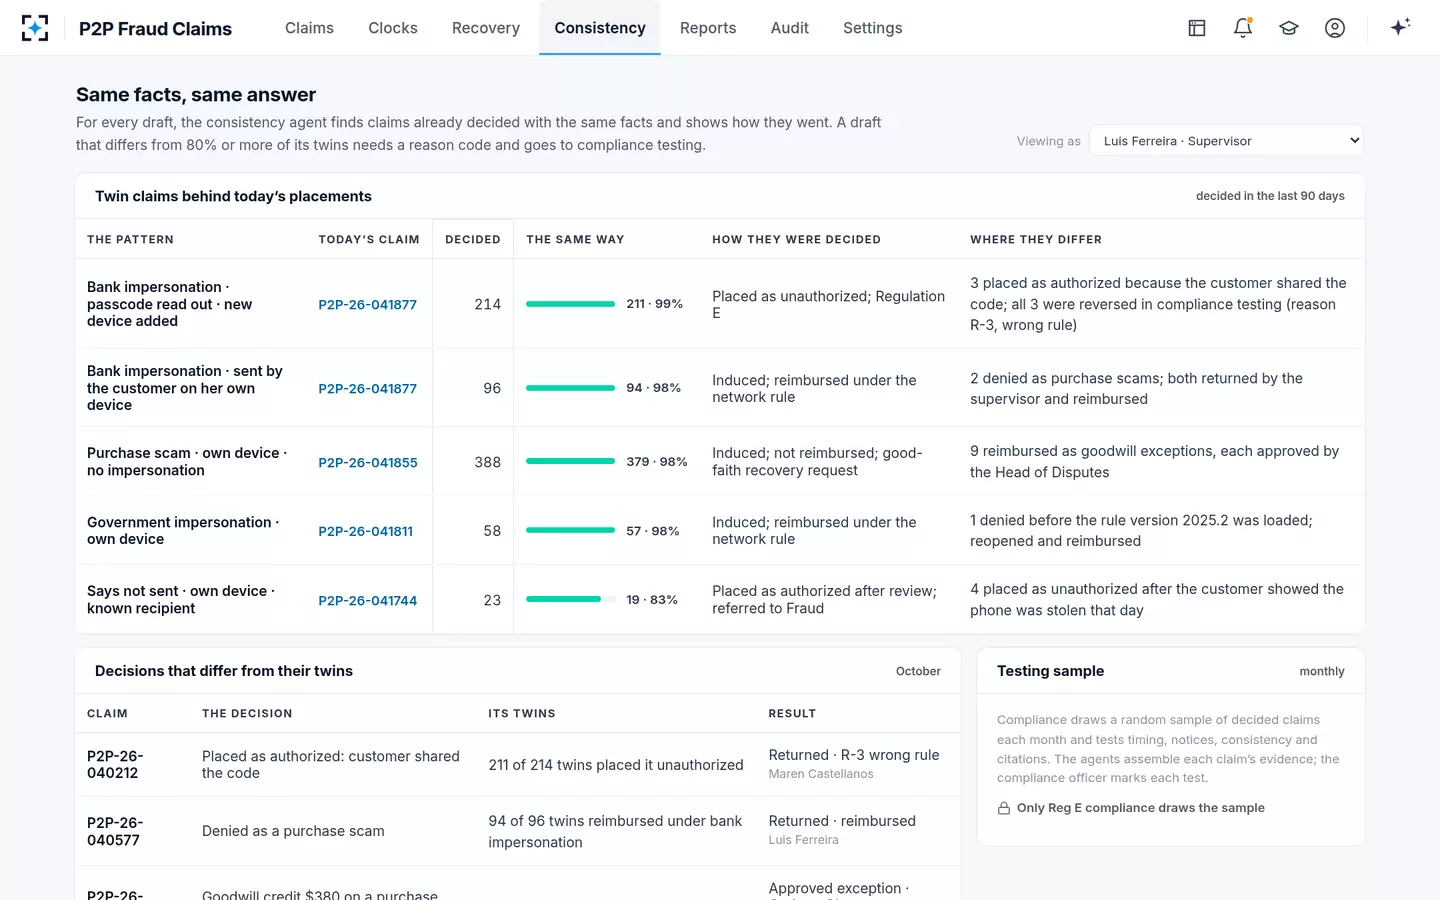Open claim link P2P-26-041744
This screenshot has height=900, width=1440.
click(x=367, y=601)
